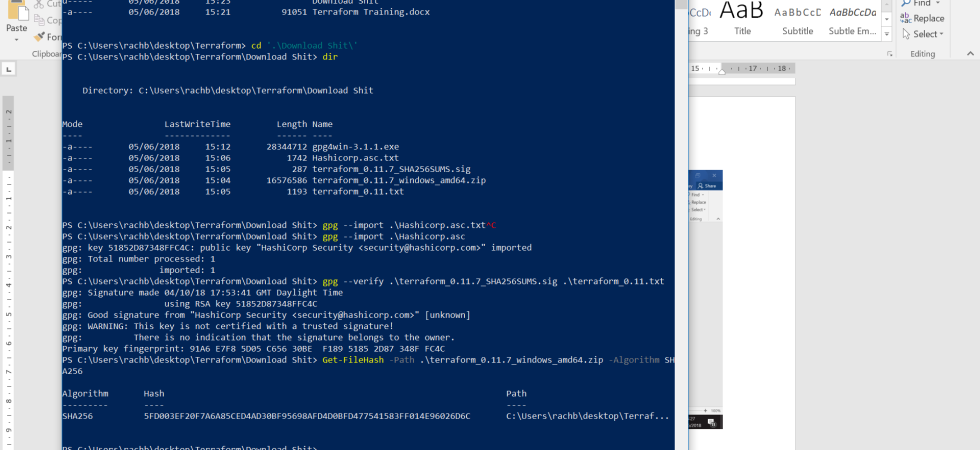This screenshot has width=980, height=450.
Task: Click the Copy icon in Word's Clipboard group
Action: [x=40, y=20]
